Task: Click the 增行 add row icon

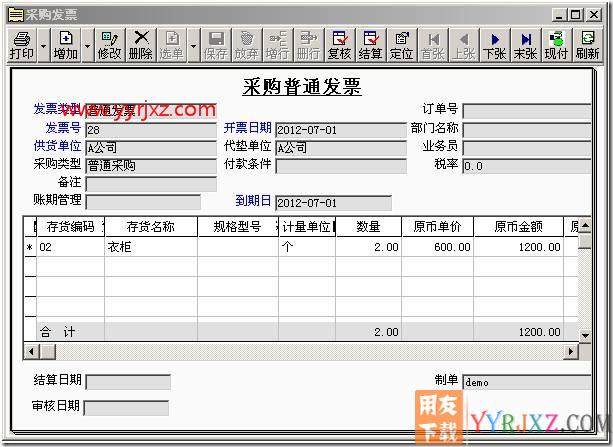Action: (278, 45)
